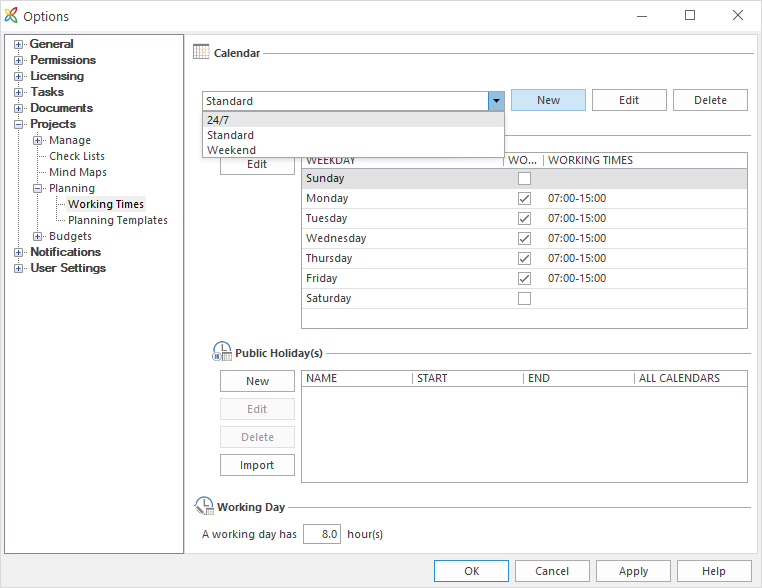
Task: Select Working Times in the tree
Action: tap(106, 204)
